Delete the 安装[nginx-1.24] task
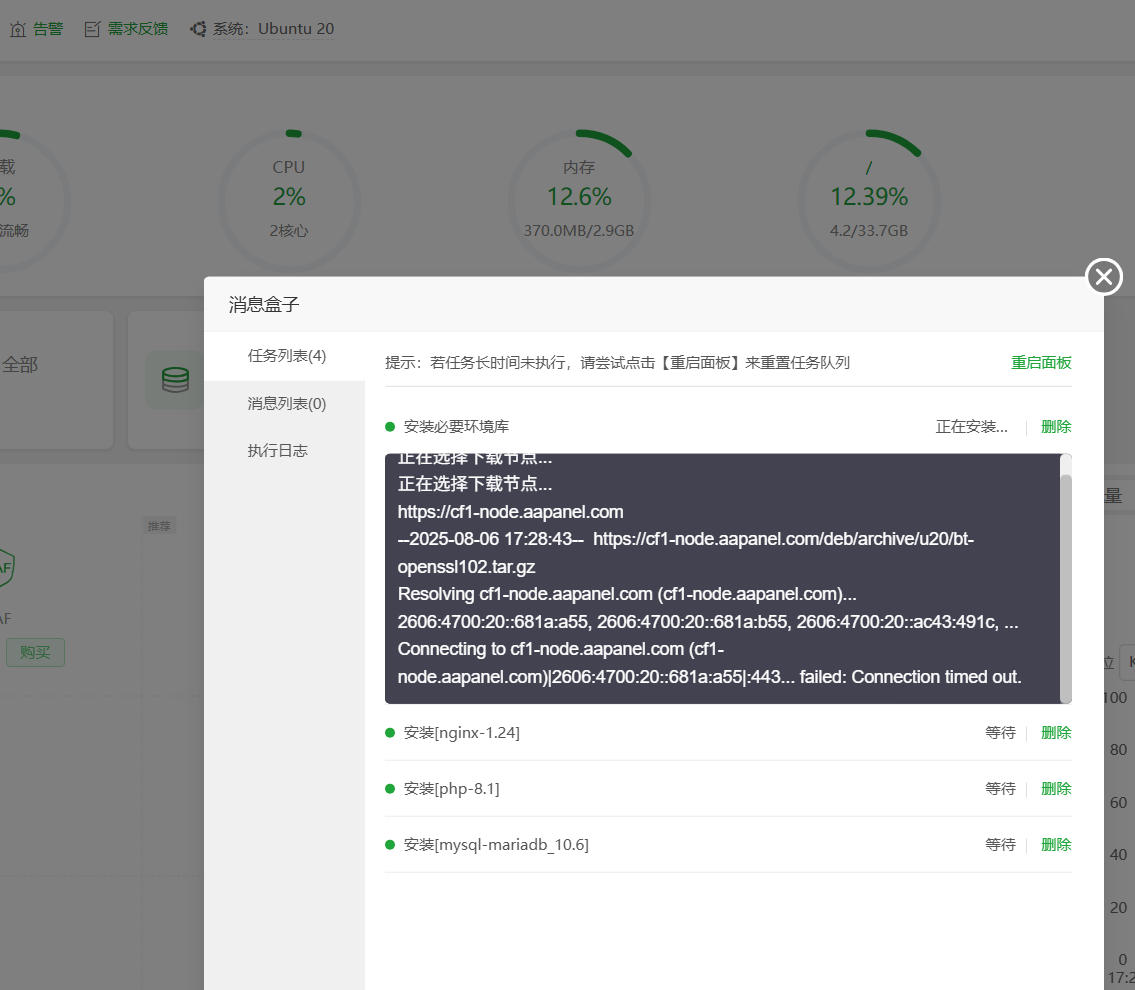Viewport: 1135px width, 990px height. click(1056, 733)
